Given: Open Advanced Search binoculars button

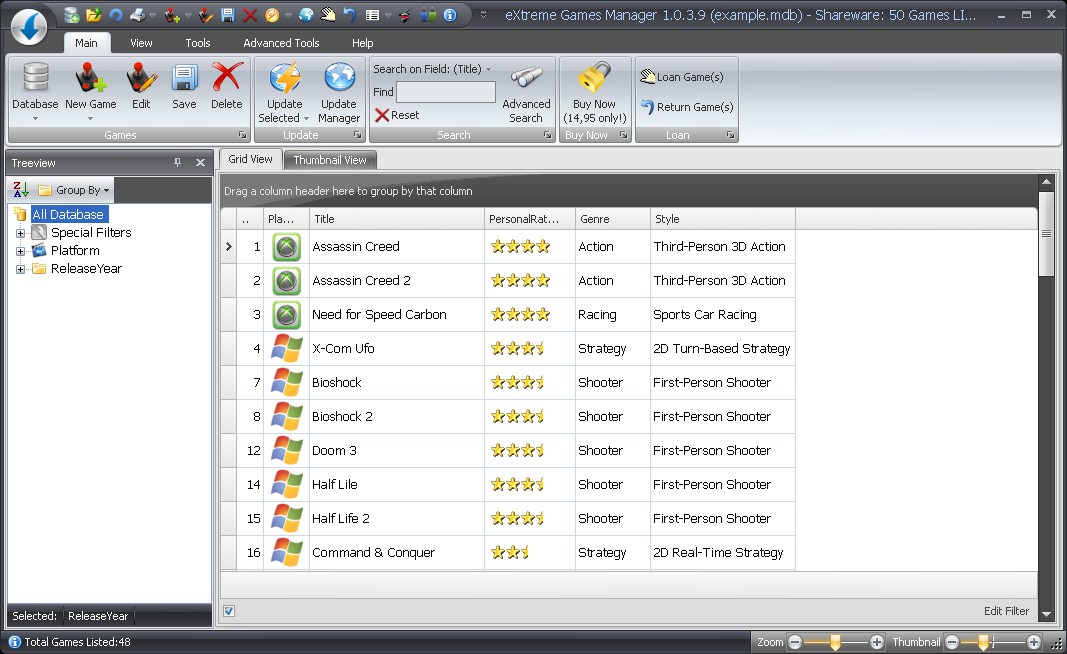Looking at the screenshot, I should 526,93.
